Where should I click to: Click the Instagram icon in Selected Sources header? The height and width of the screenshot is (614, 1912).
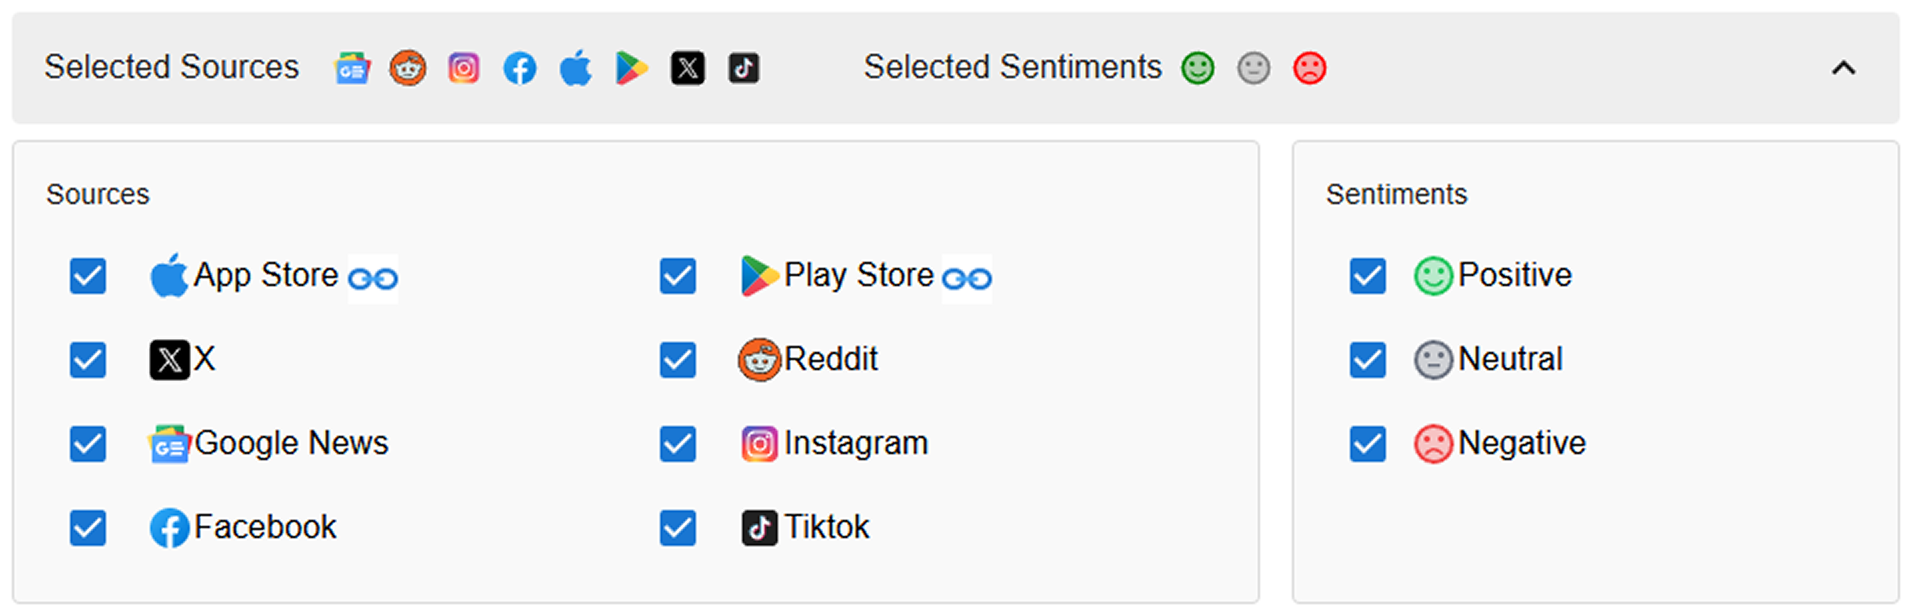point(464,68)
